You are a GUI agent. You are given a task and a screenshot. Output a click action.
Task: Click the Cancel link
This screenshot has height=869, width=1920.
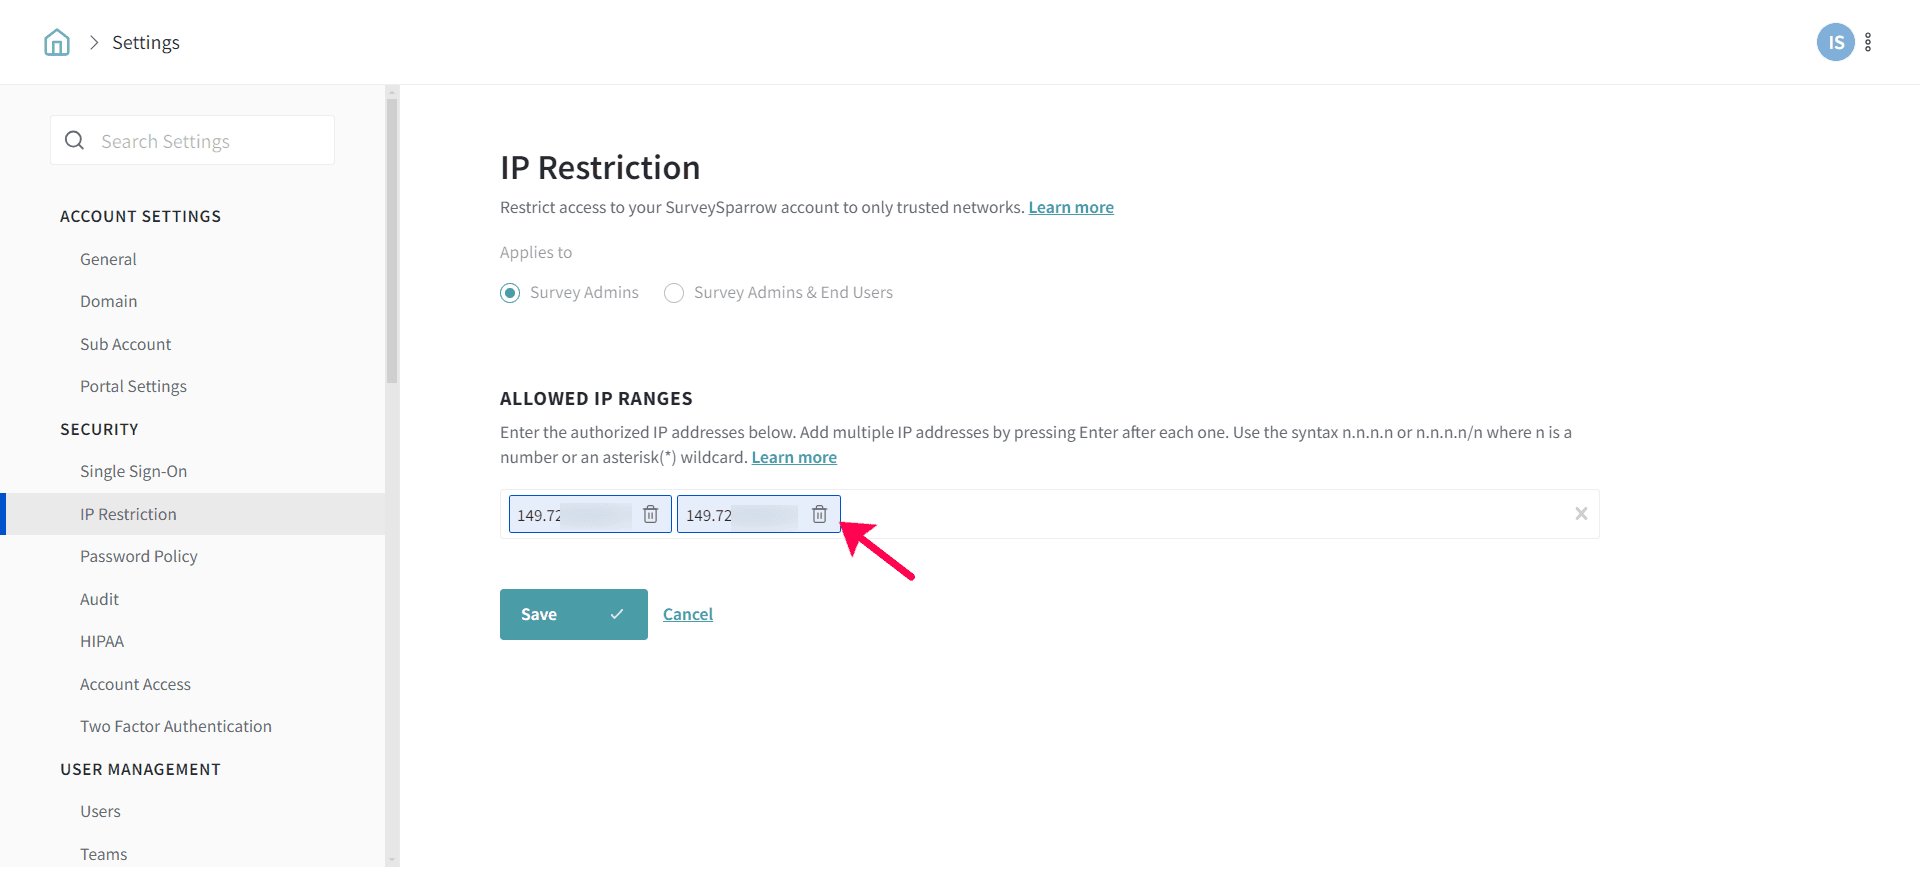688,614
